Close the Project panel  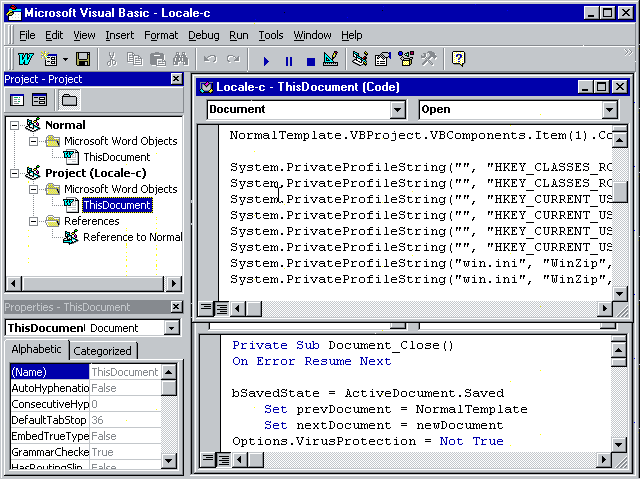[x=176, y=79]
